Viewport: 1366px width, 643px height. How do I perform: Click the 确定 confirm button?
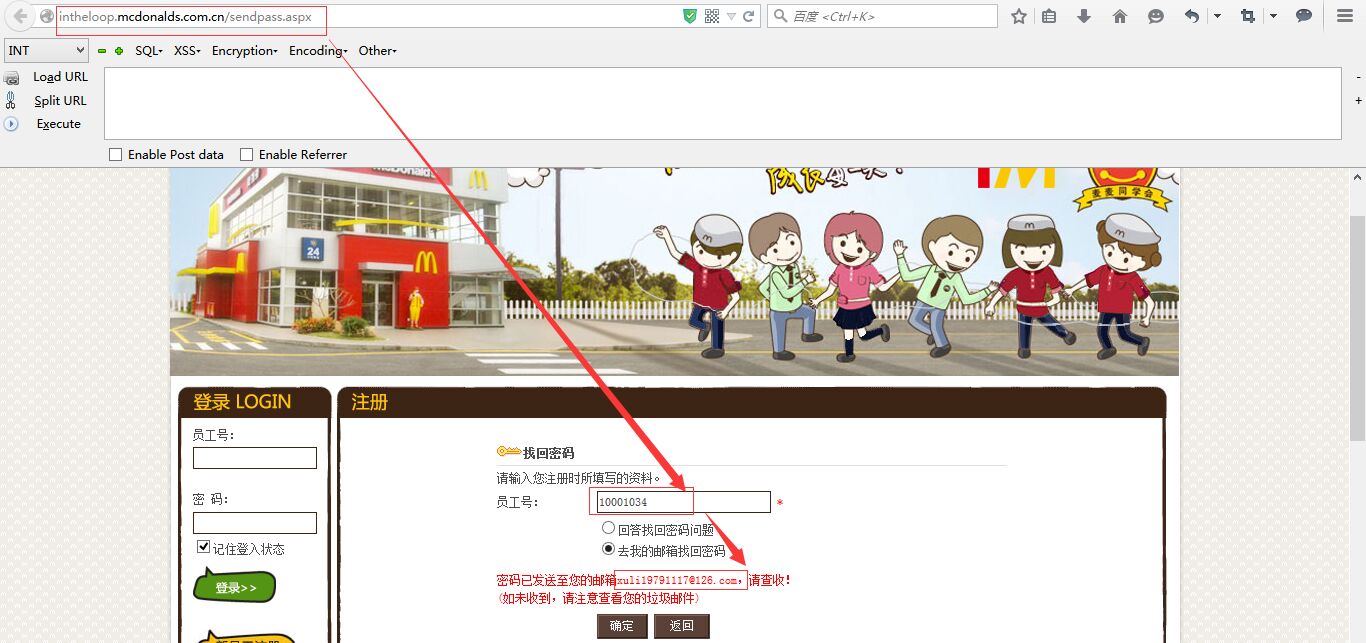[622, 626]
